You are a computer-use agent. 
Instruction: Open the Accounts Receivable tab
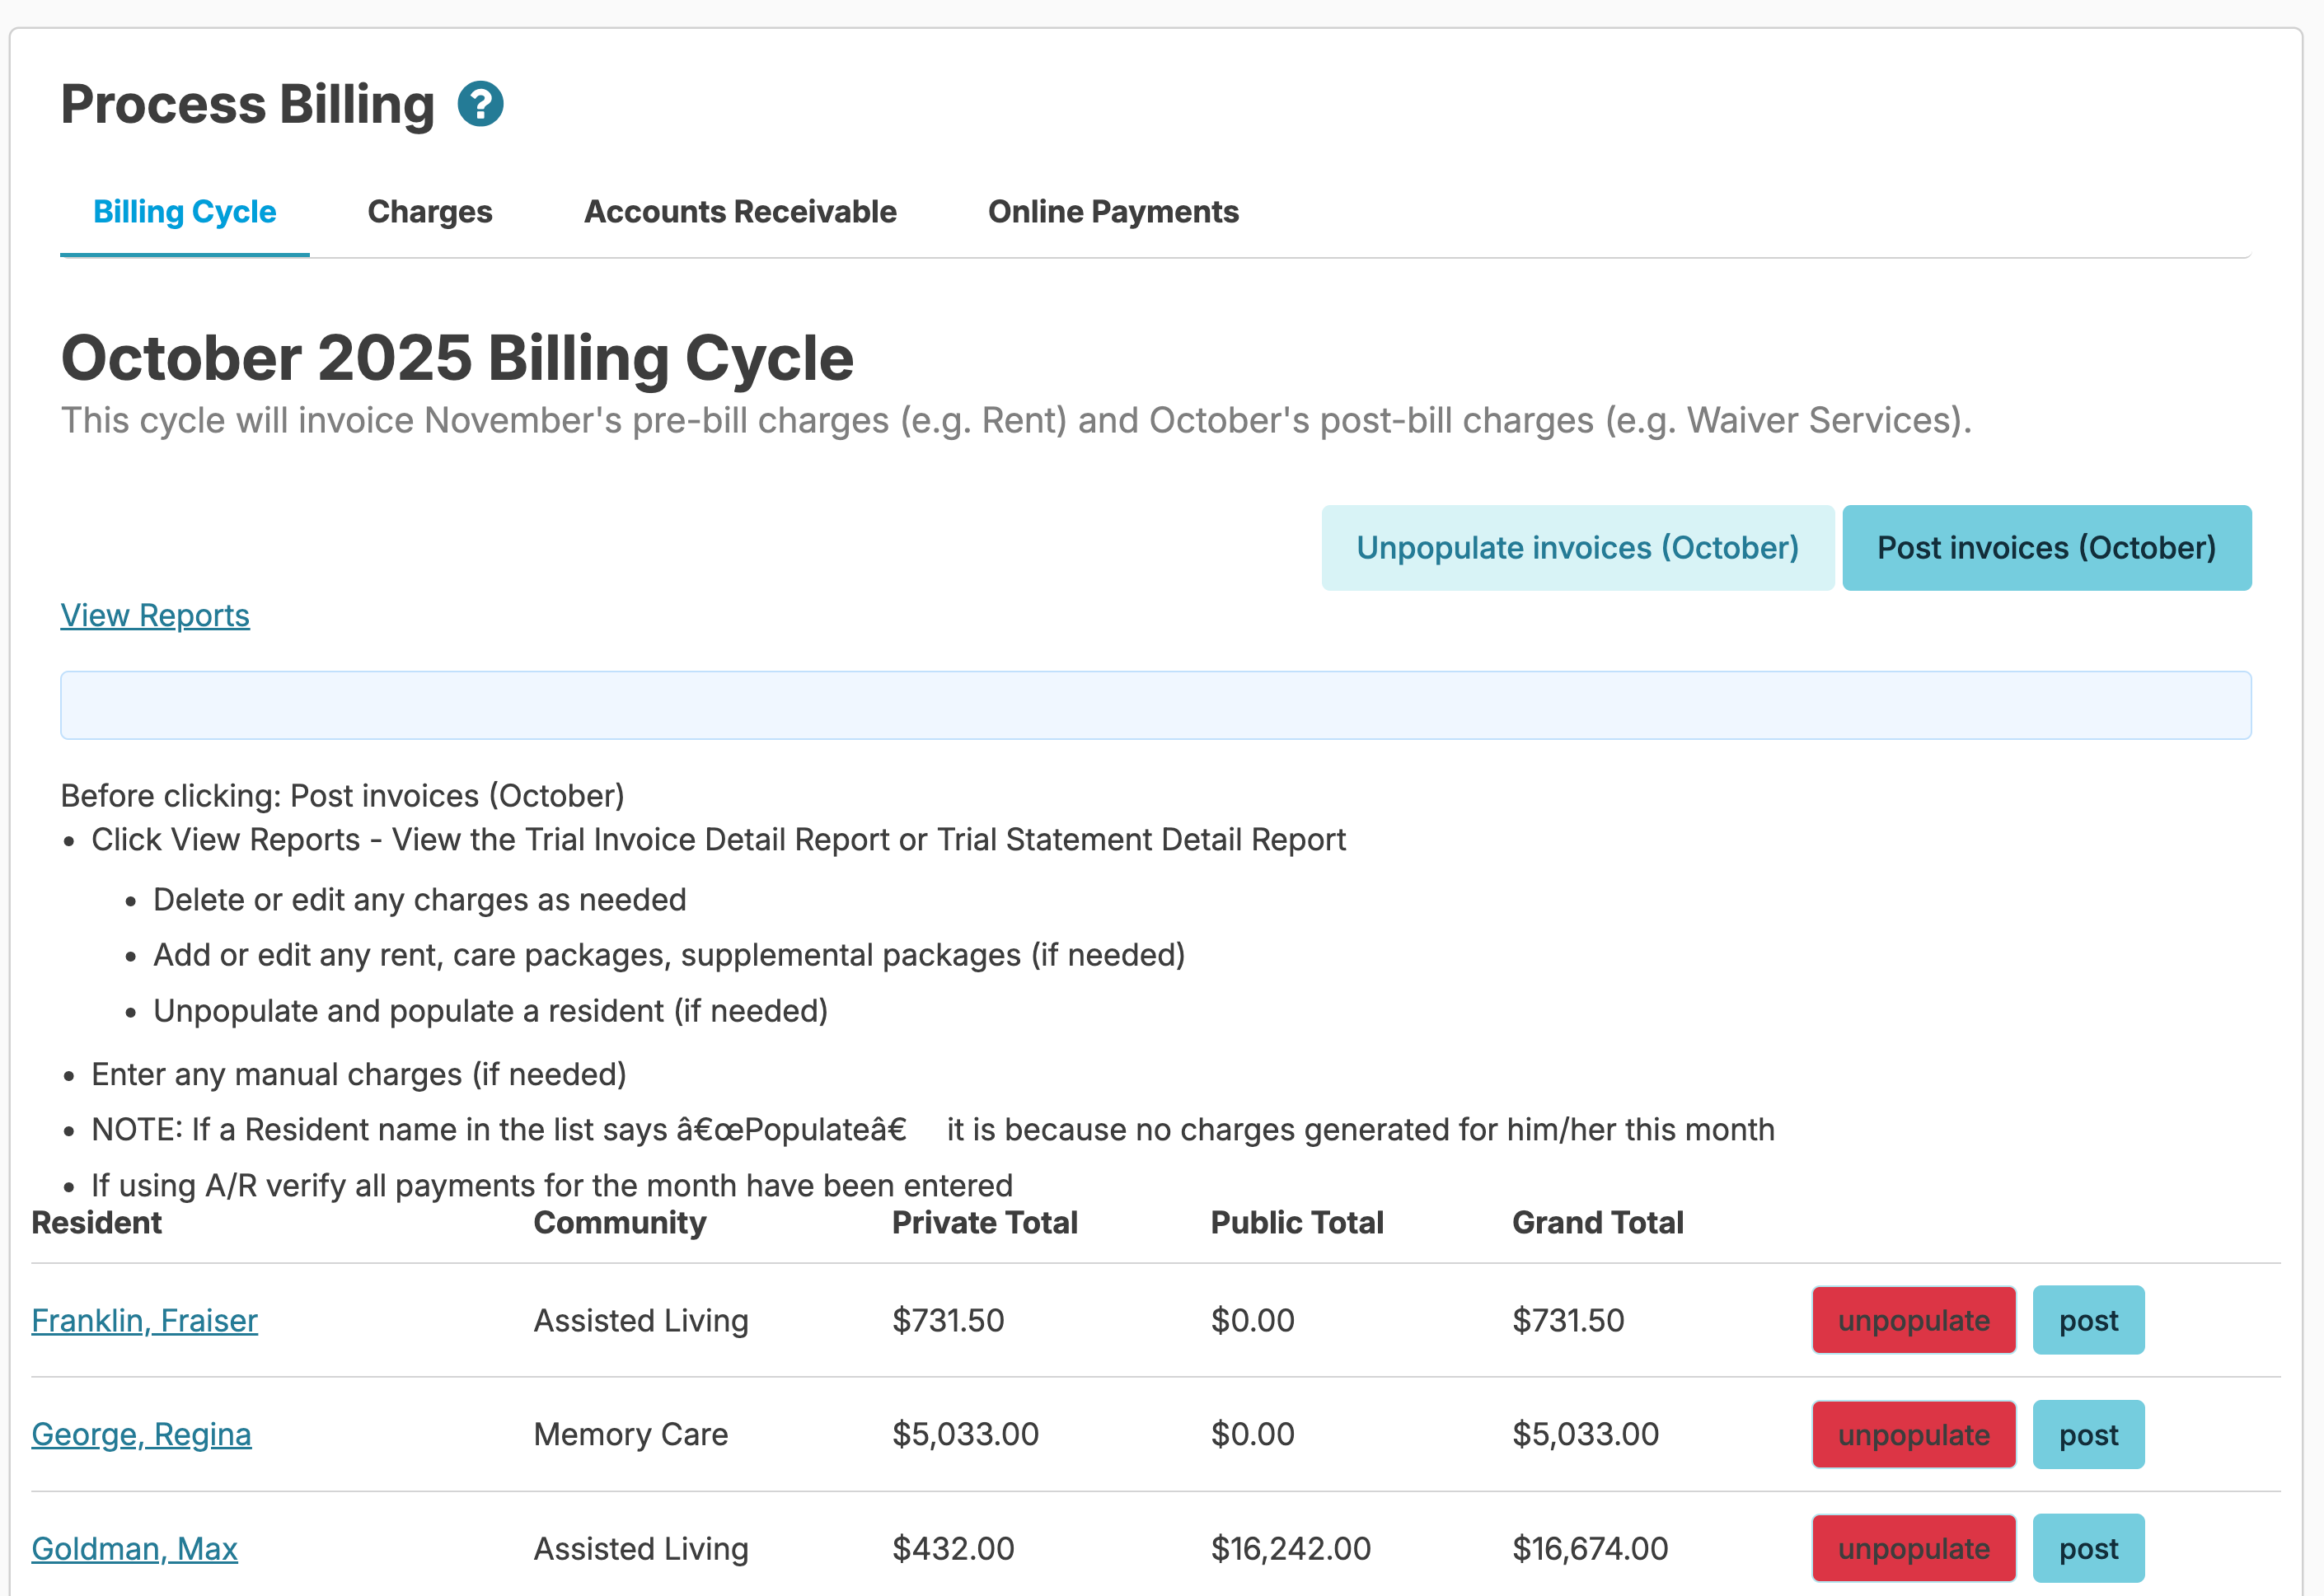(740, 212)
